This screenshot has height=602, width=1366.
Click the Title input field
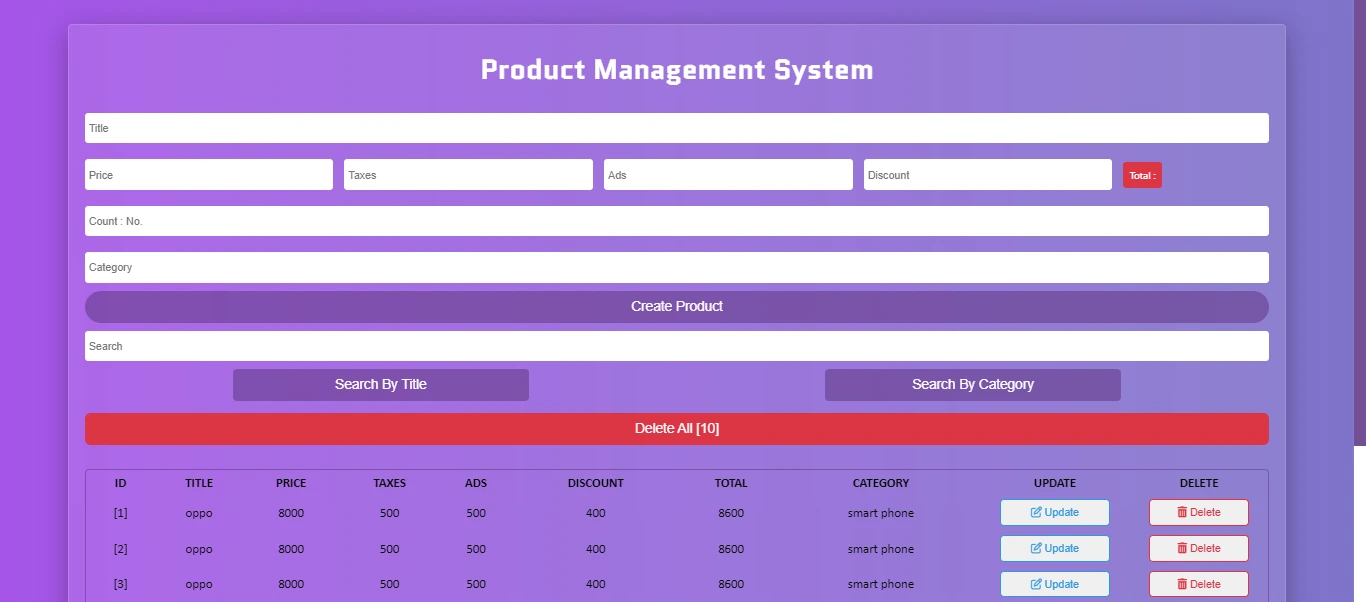[676, 127]
